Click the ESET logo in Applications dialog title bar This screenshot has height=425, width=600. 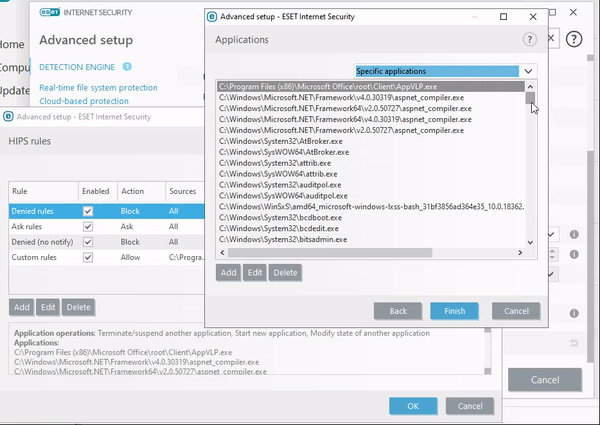(x=212, y=17)
